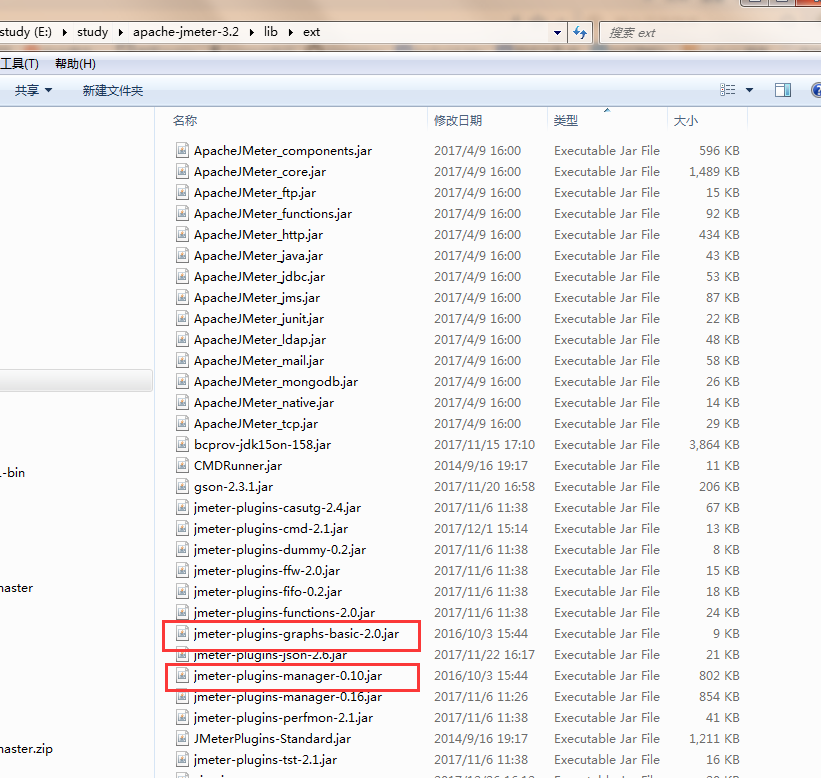Select file name JMeterPlugins-Standard.jar
This screenshot has height=778, width=821.
click(272, 739)
